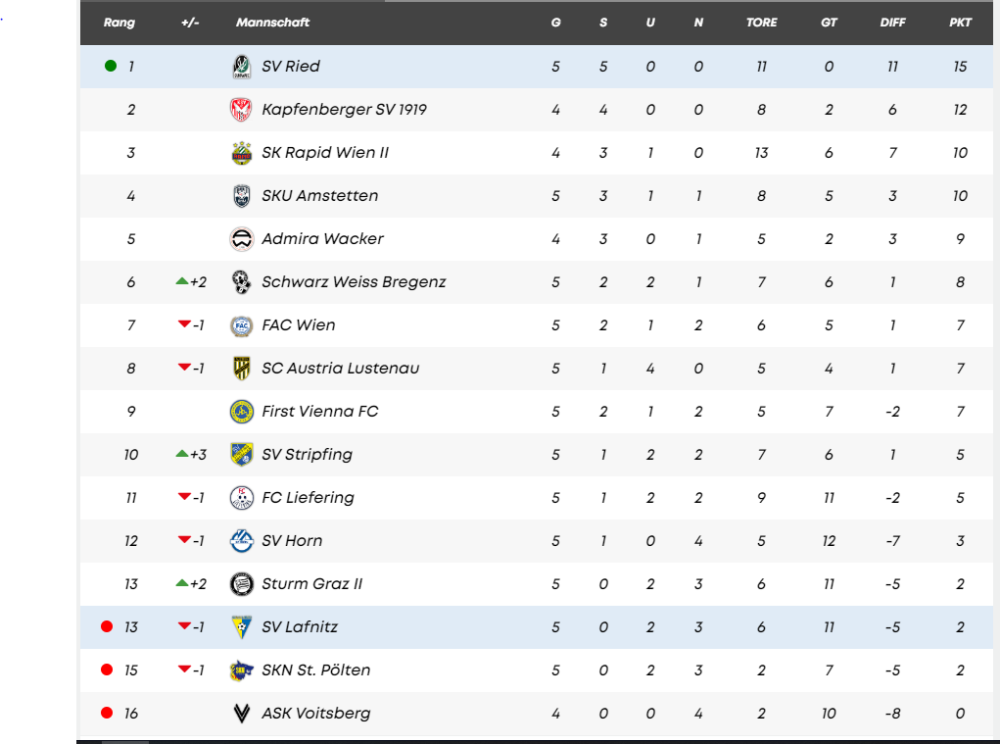Click the SV Ried club crest
Screen dimensions: 1000x744
[x=241, y=67]
